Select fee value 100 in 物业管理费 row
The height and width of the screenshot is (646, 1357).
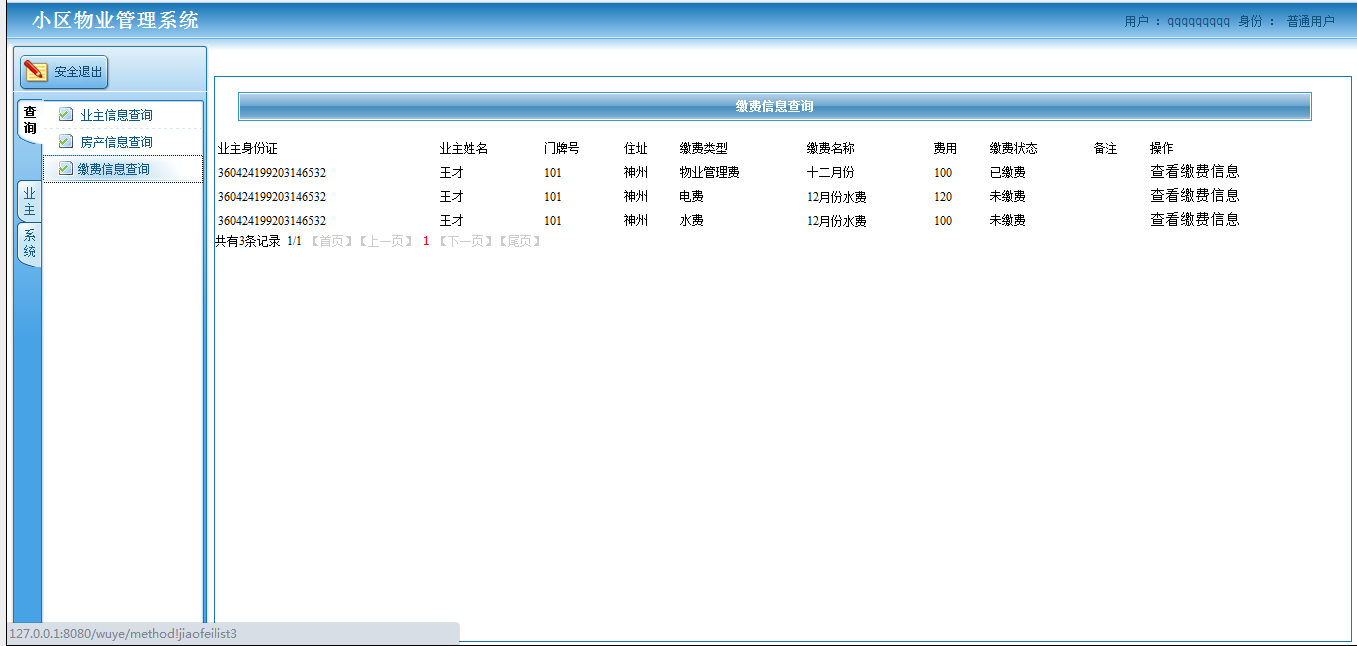tap(943, 173)
